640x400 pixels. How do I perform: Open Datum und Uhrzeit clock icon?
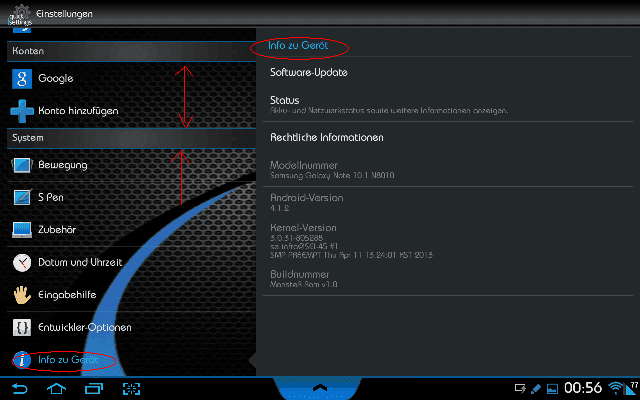tap(22, 262)
